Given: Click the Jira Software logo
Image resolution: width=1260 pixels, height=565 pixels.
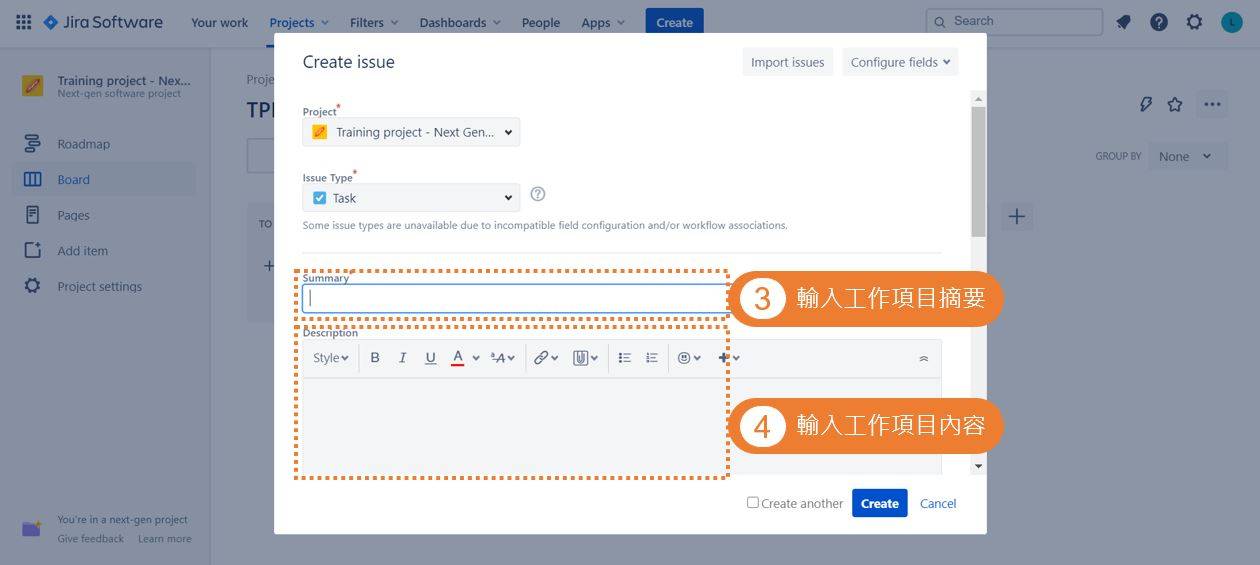Looking at the screenshot, I should pos(103,22).
